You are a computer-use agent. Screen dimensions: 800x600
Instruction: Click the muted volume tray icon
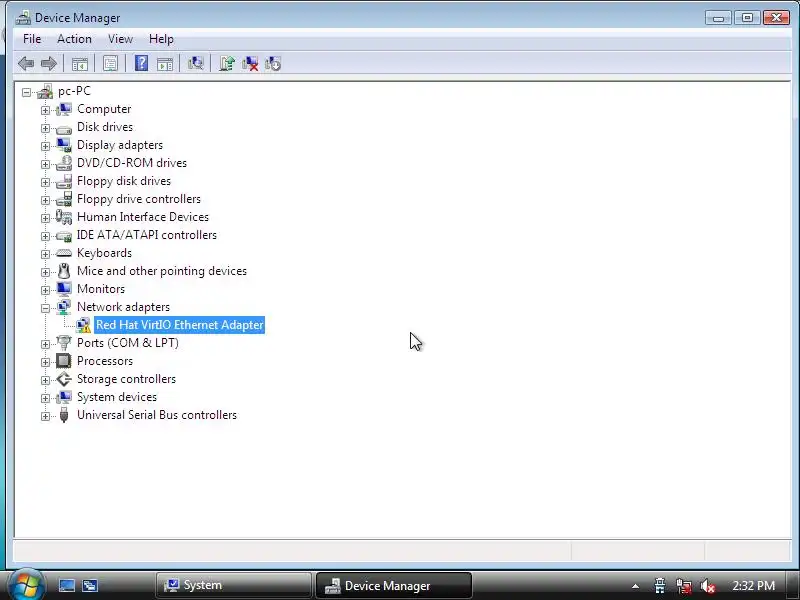pyautogui.click(x=707, y=586)
